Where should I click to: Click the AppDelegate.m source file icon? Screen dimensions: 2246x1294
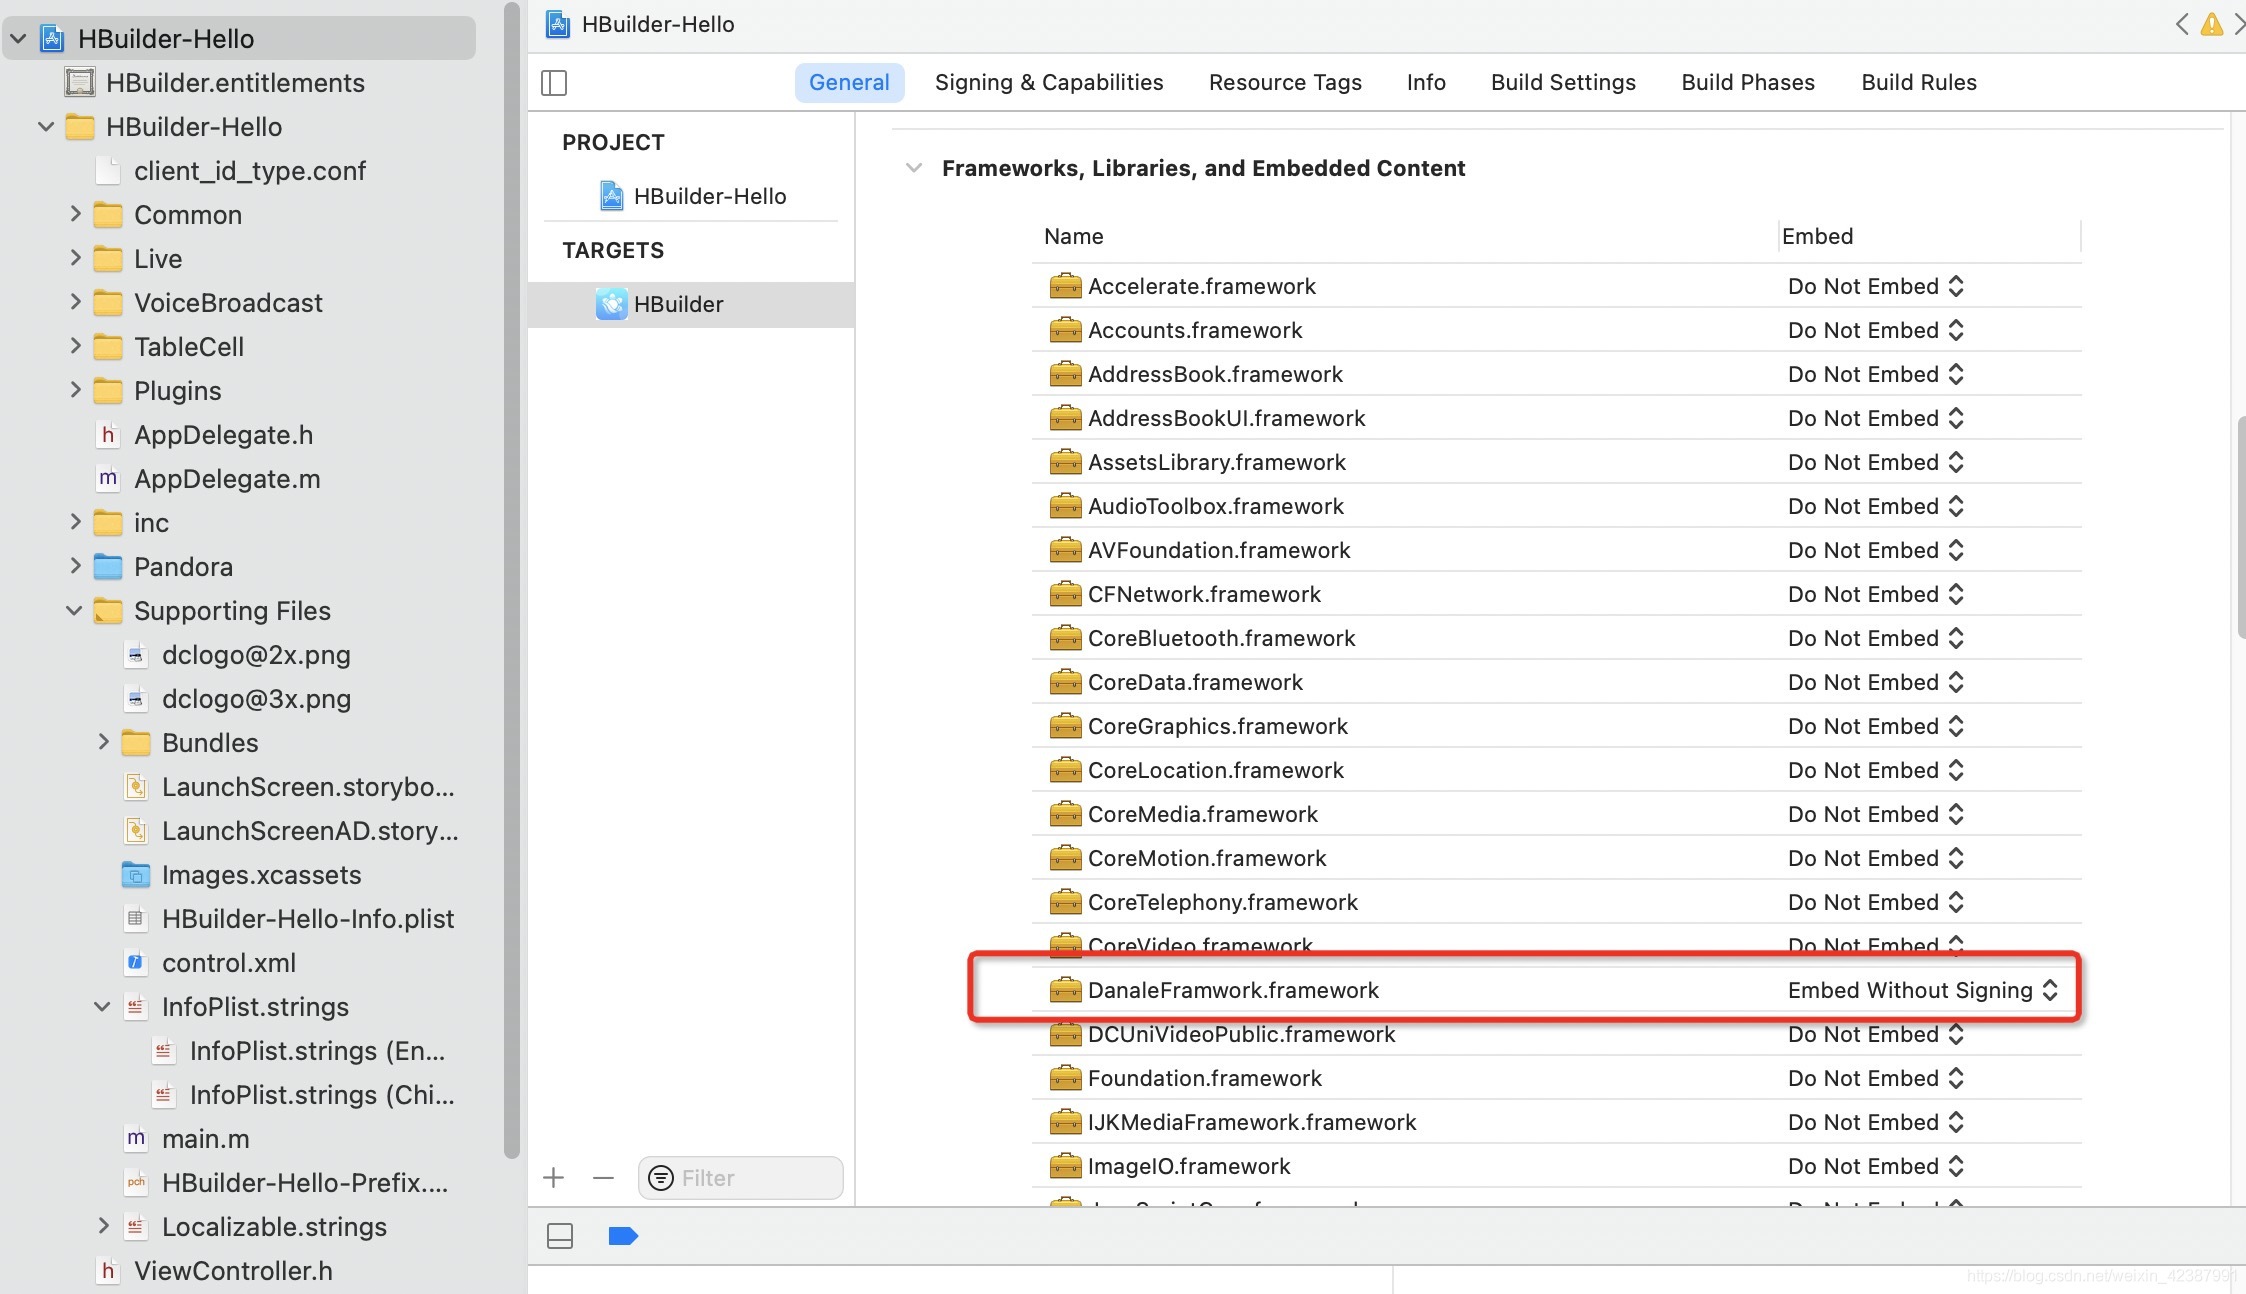[108, 479]
